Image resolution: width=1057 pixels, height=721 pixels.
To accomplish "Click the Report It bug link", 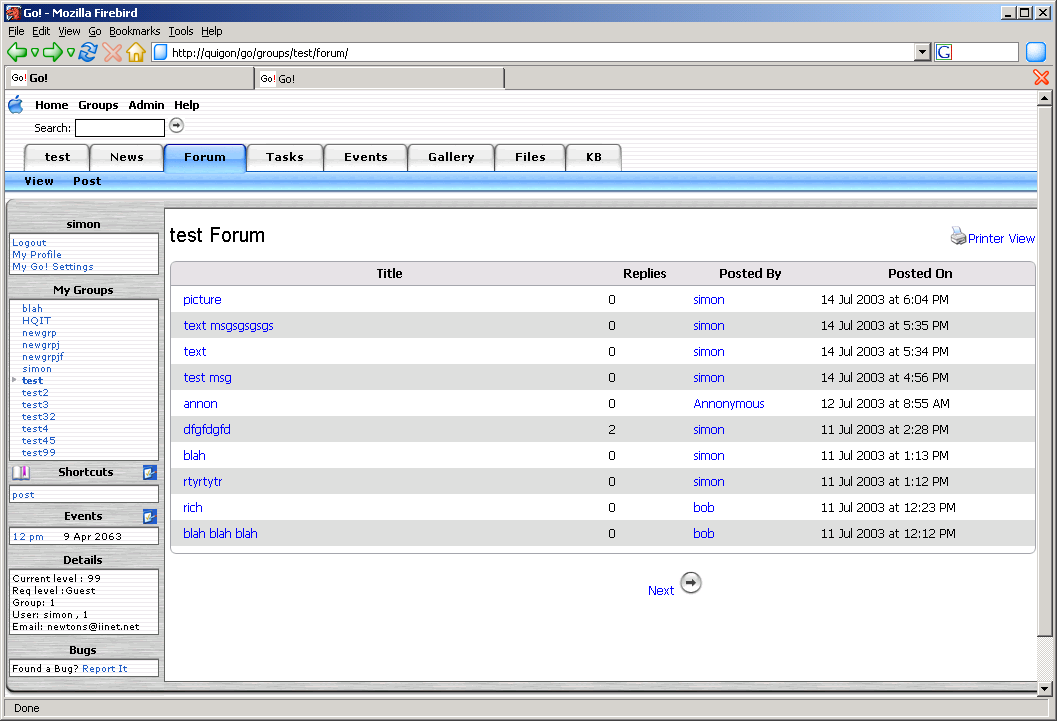I will coord(104,668).
